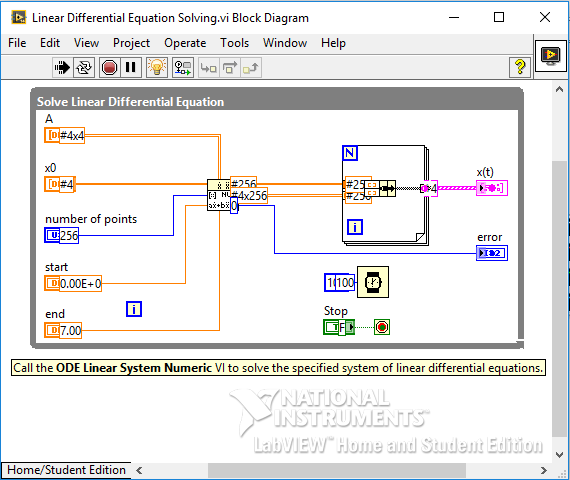
Task: Click the error output 0 probe
Action: 234,206
